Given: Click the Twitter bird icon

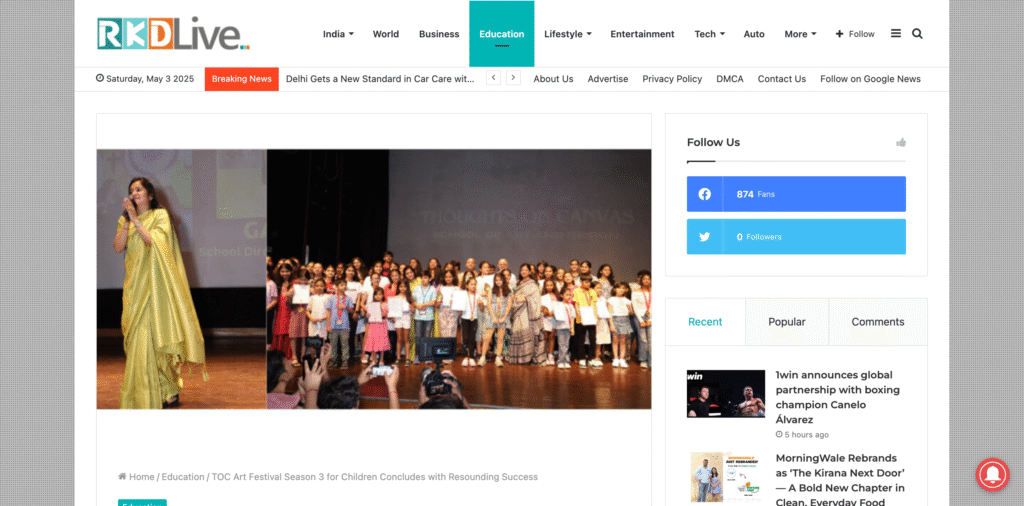Looking at the screenshot, I should 705,237.
